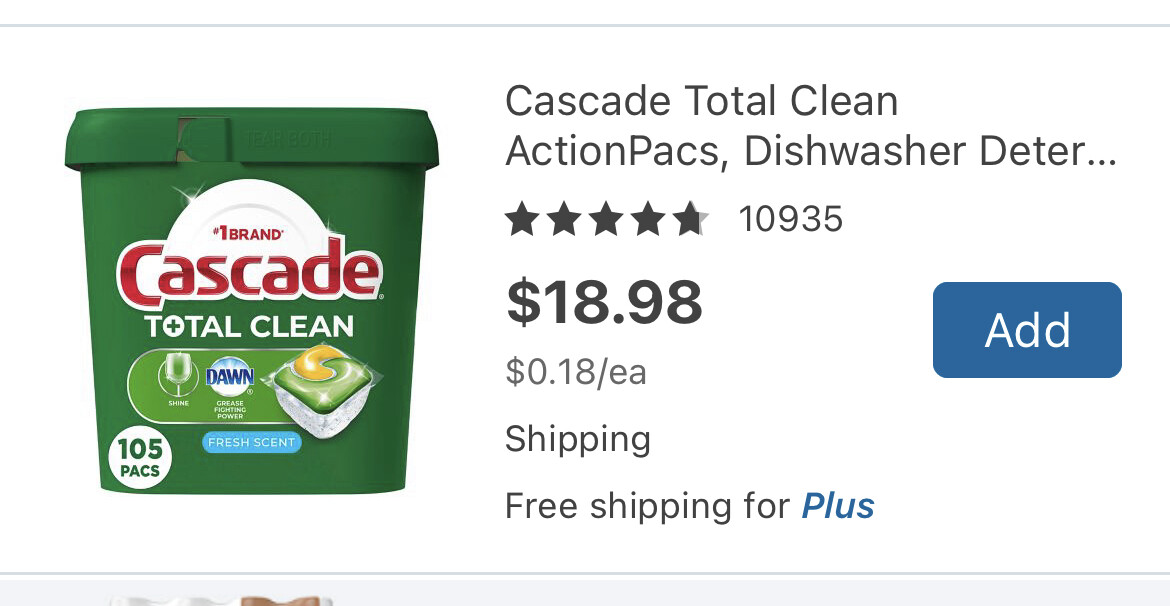
Task: Open the Cascade Total Clean product title
Action: click(x=811, y=126)
